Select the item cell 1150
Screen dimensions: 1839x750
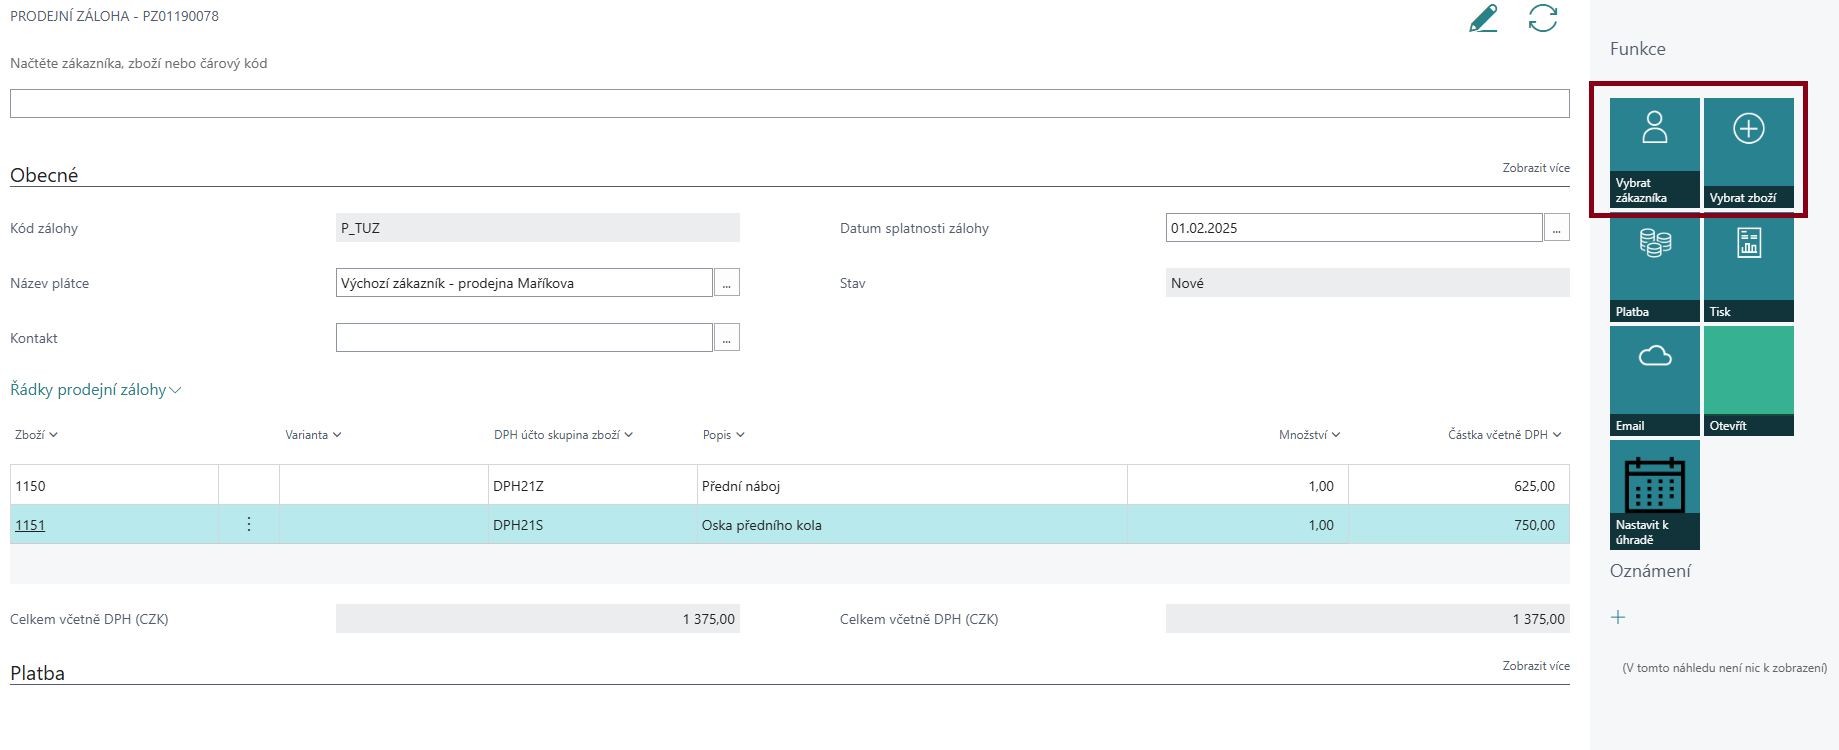click(114, 486)
